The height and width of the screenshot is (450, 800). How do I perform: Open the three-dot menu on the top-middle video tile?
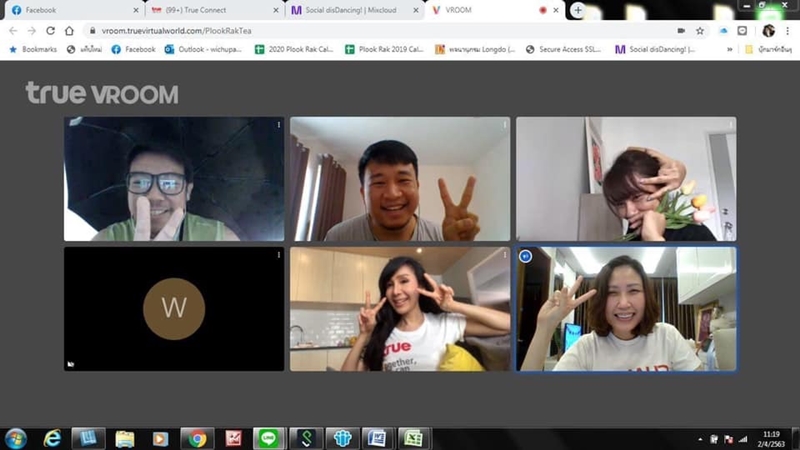point(504,125)
